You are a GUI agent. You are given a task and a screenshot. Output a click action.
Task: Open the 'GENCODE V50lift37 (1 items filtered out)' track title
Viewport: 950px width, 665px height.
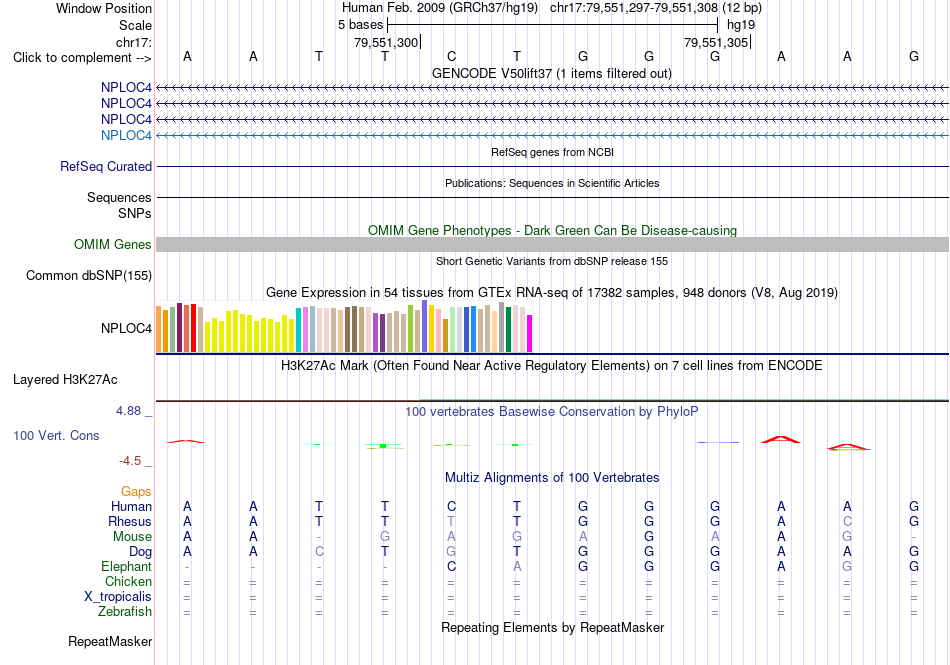pos(551,73)
